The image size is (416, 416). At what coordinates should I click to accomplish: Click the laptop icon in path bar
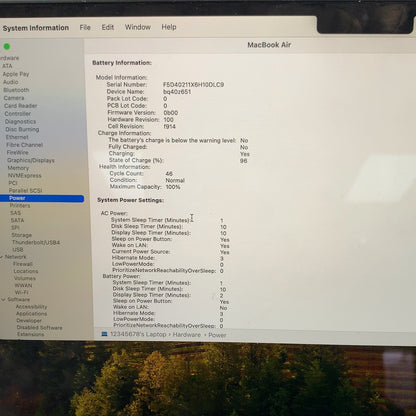click(104, 334)
